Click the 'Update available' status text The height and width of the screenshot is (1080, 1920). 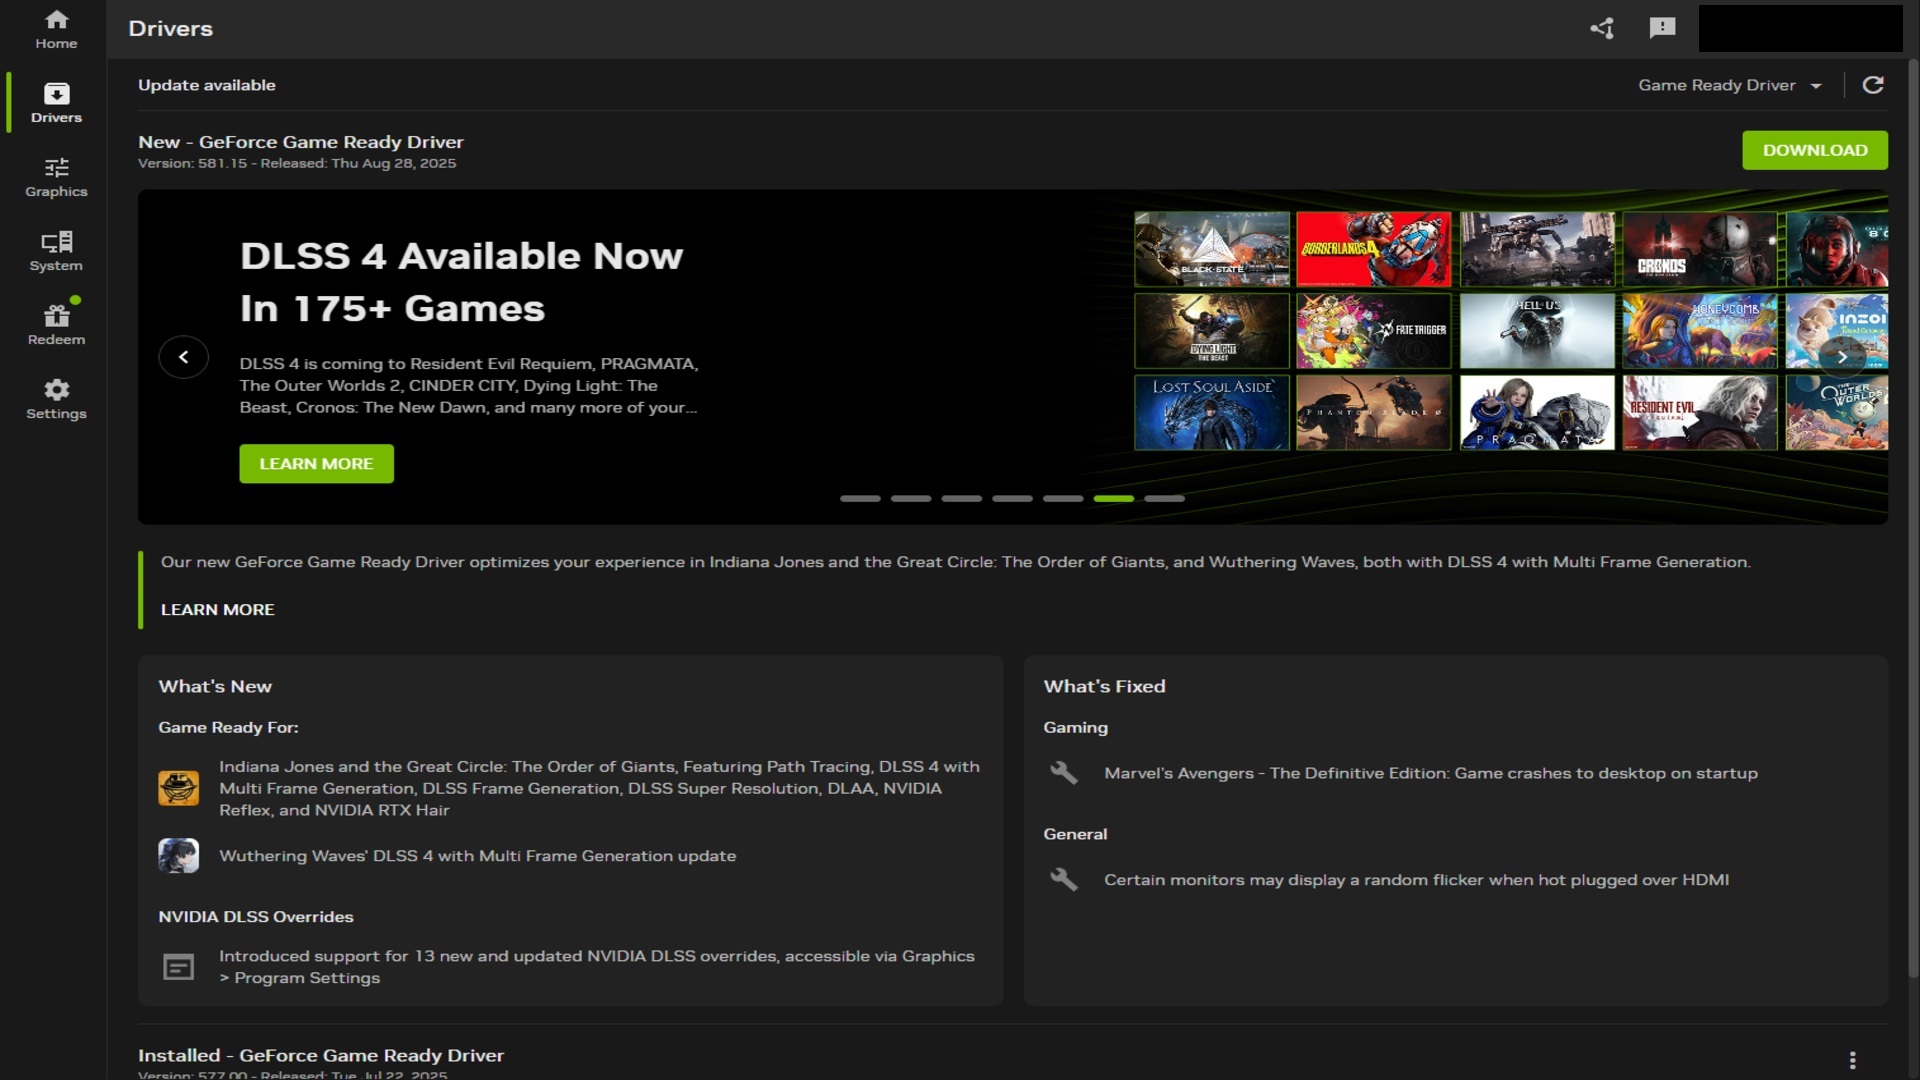(206, 85)
